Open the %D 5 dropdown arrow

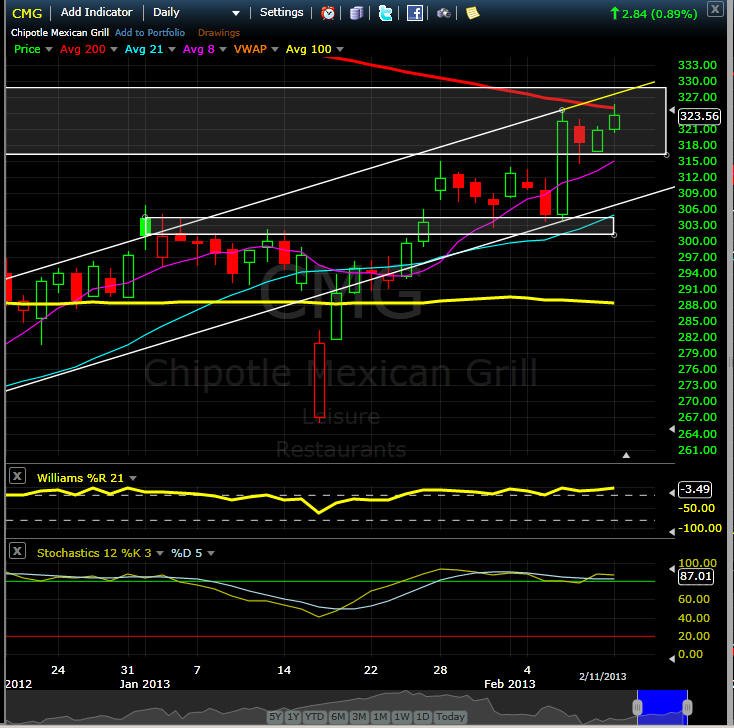(211, 553)
